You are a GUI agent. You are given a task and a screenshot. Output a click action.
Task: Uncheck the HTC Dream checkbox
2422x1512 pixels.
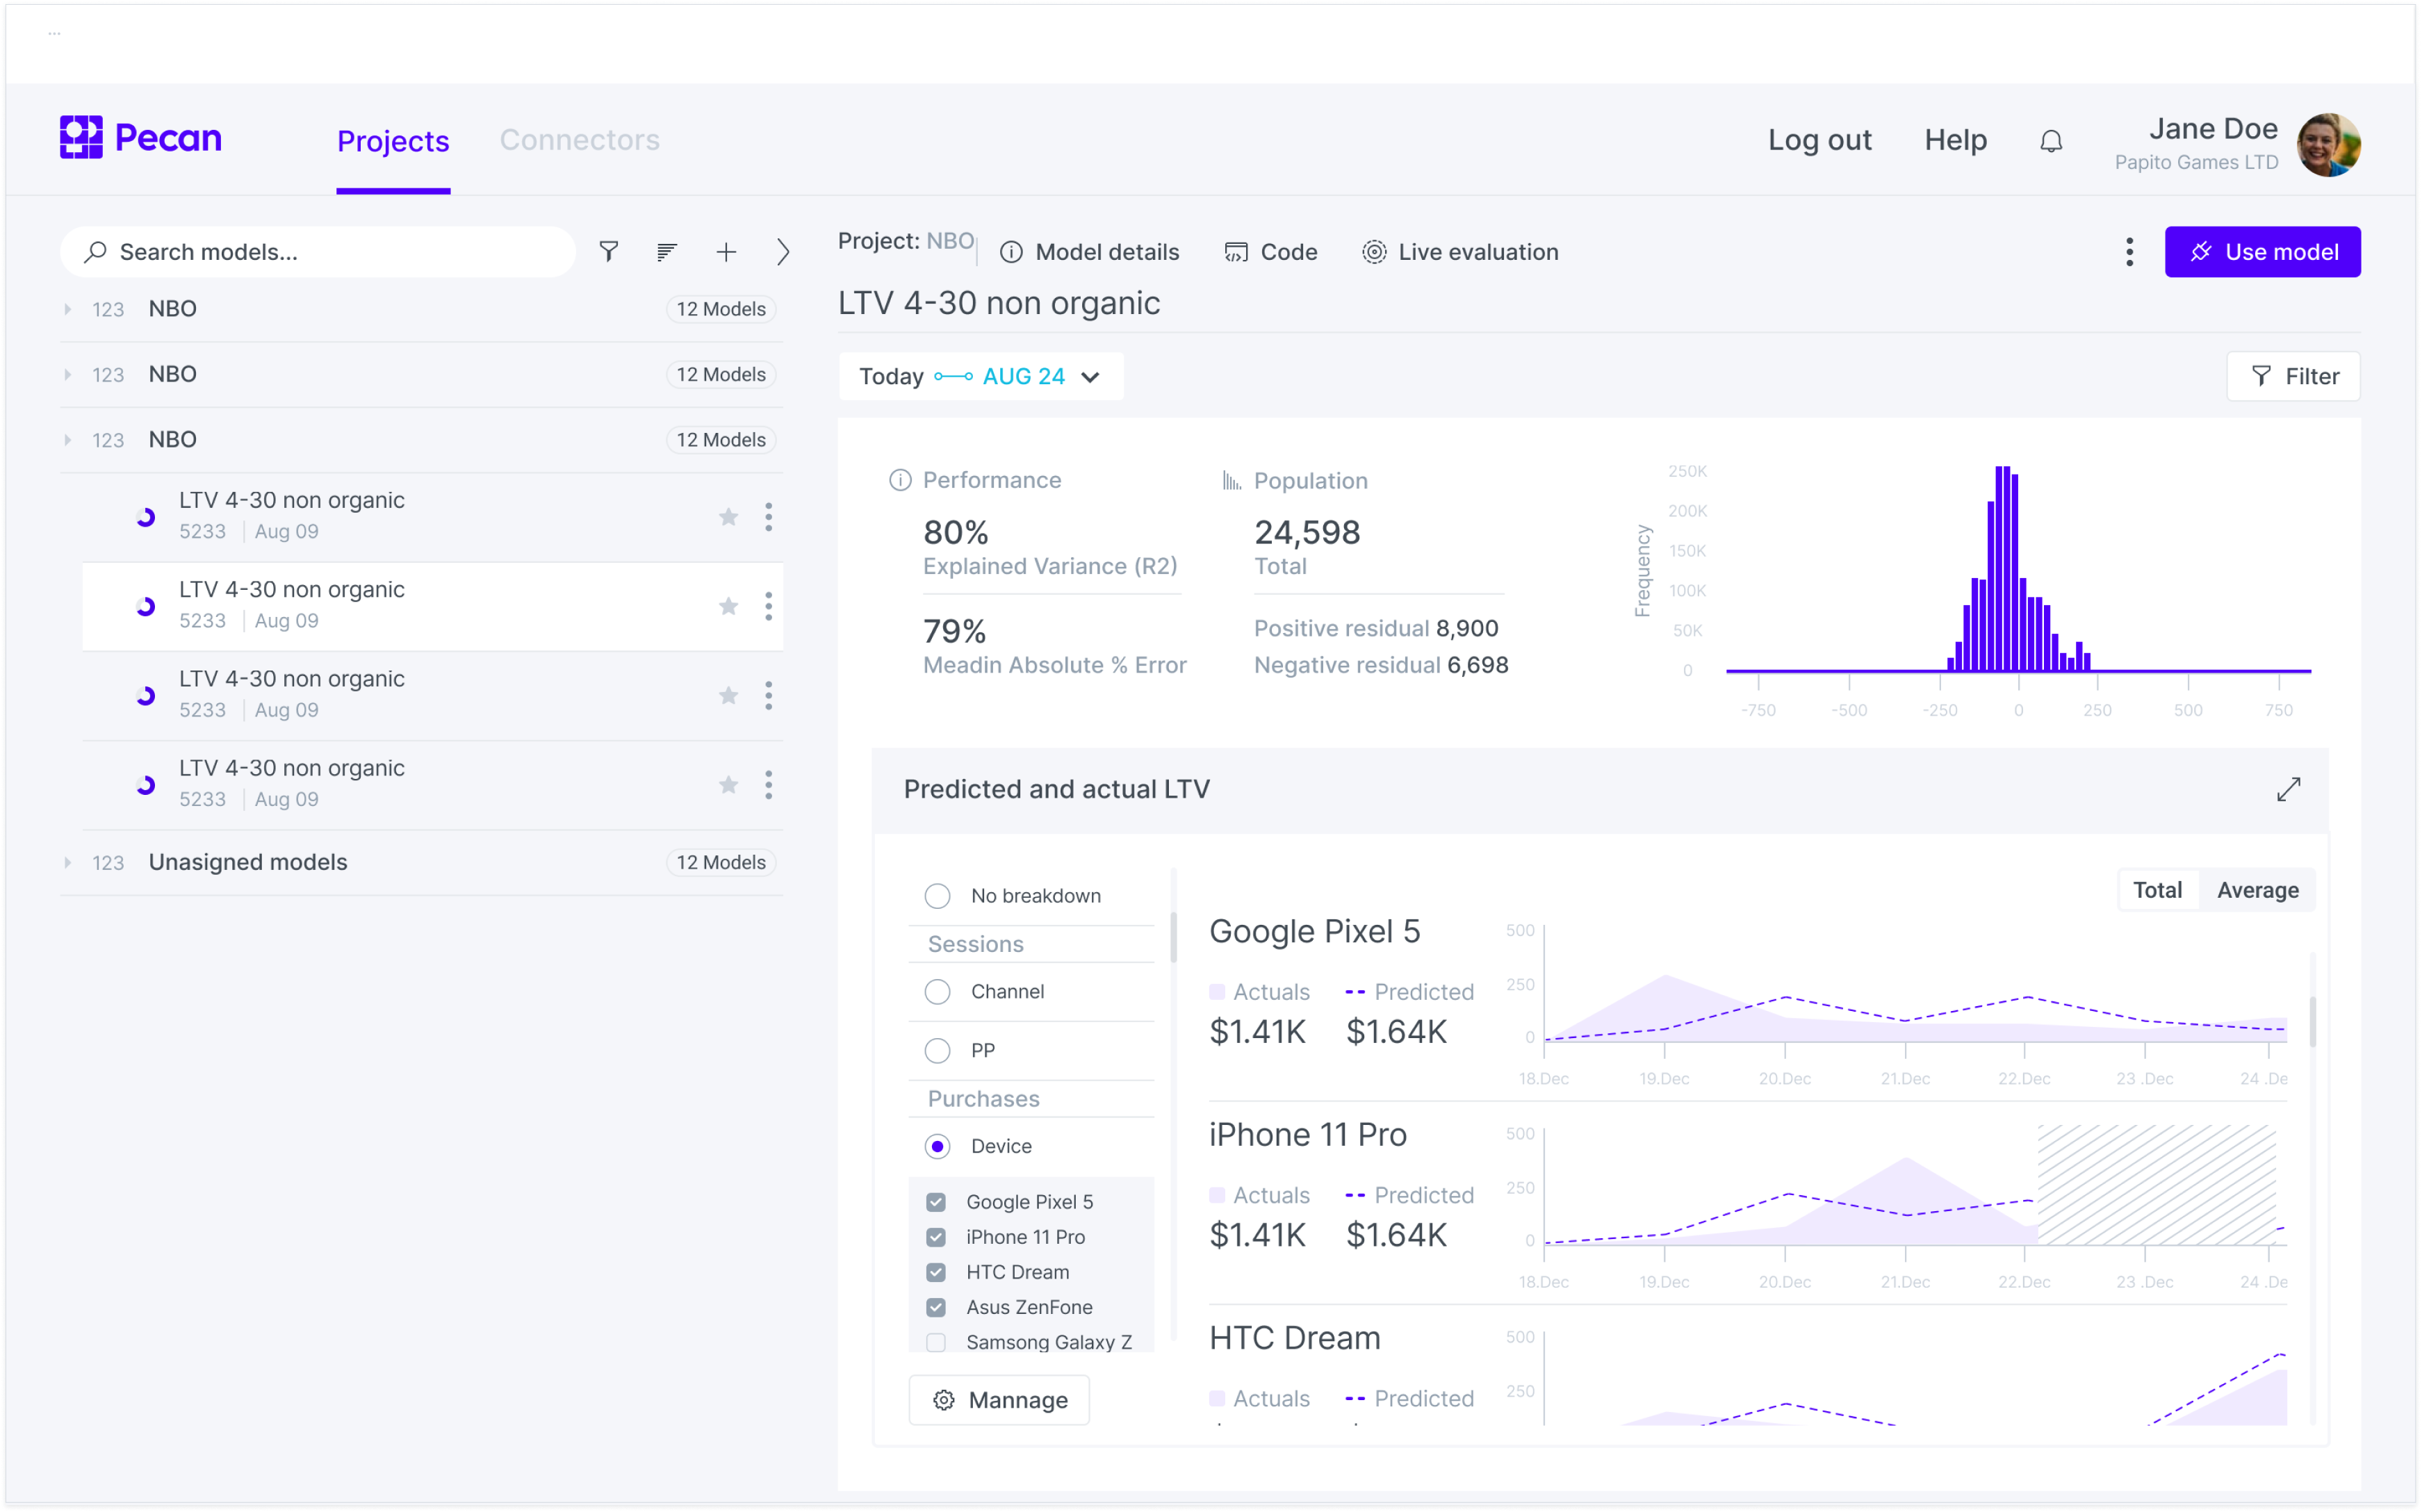936,1272
